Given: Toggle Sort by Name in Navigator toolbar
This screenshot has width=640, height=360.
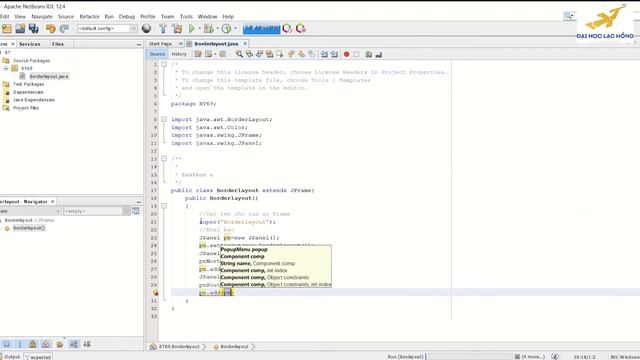Looking at the screenshot, I should point(74,344).
